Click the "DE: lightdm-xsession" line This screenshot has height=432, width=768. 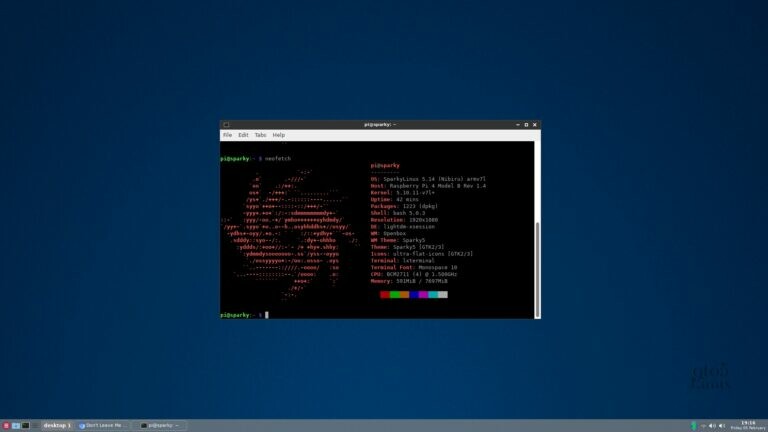coord(403,227)
